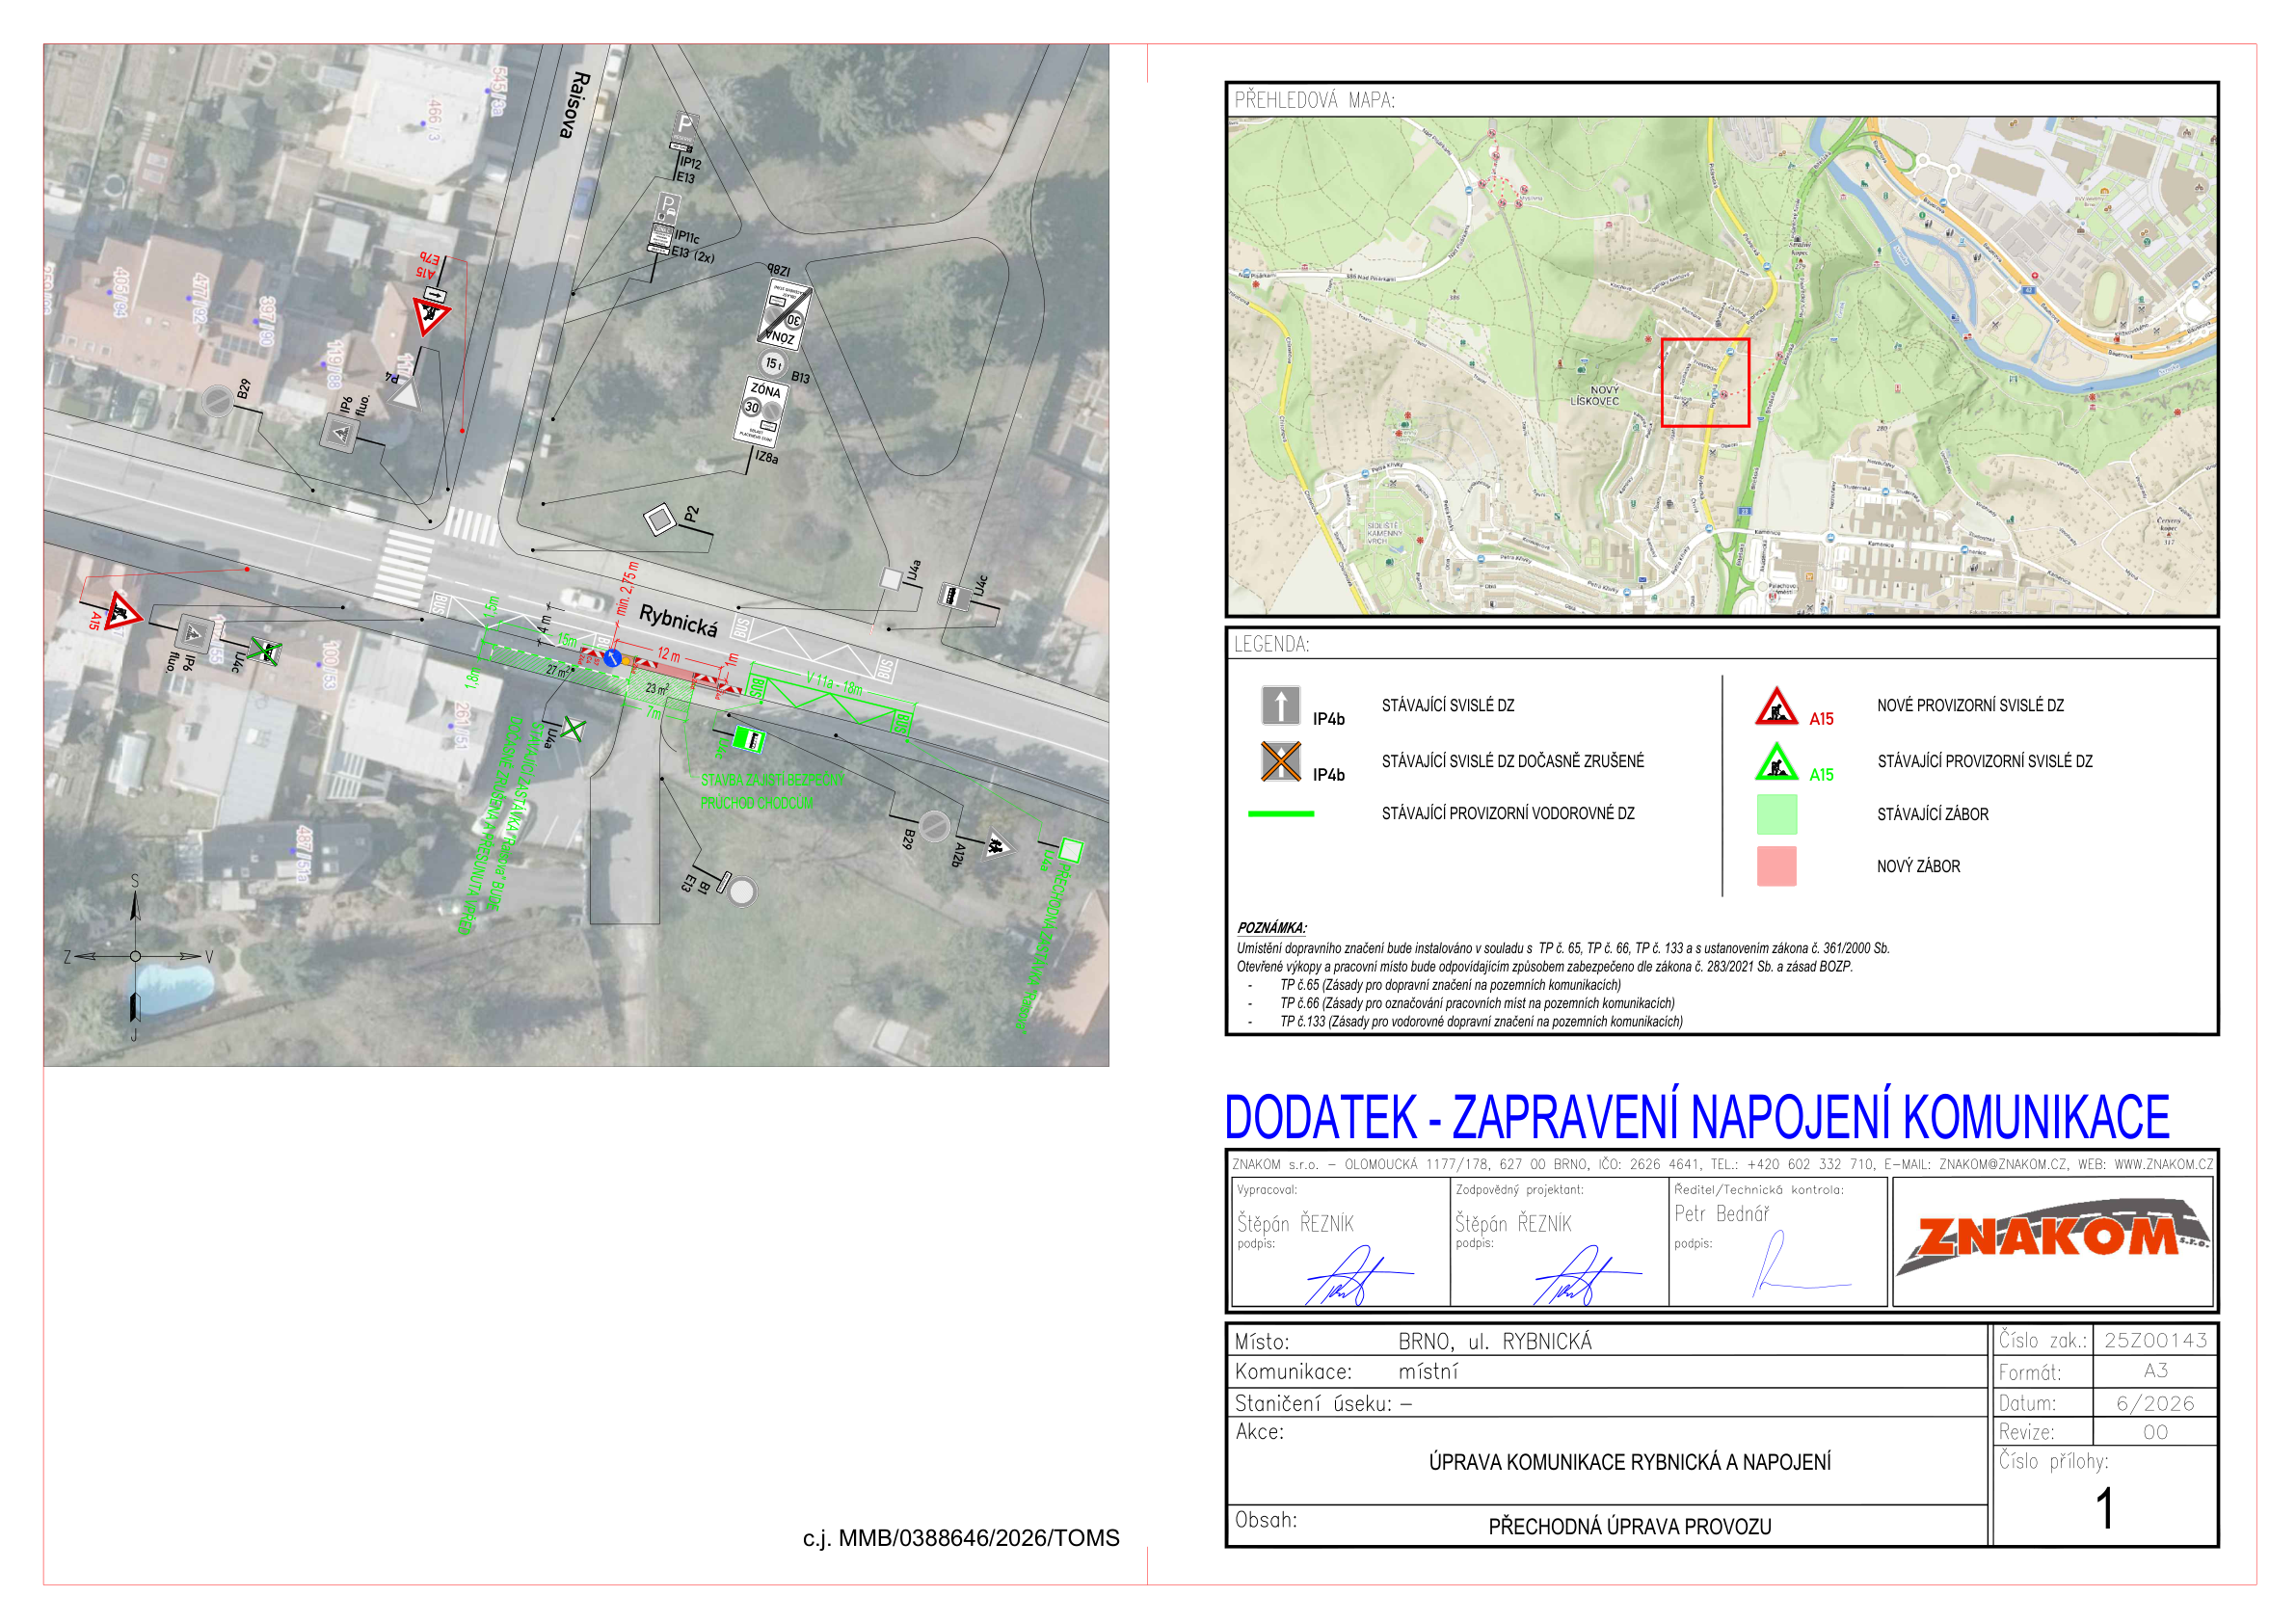Viewport: 2296px width, 1623px height.
Task: Click the green provisional horizontal marking line sample
Action: click(x=1280, y=814)
